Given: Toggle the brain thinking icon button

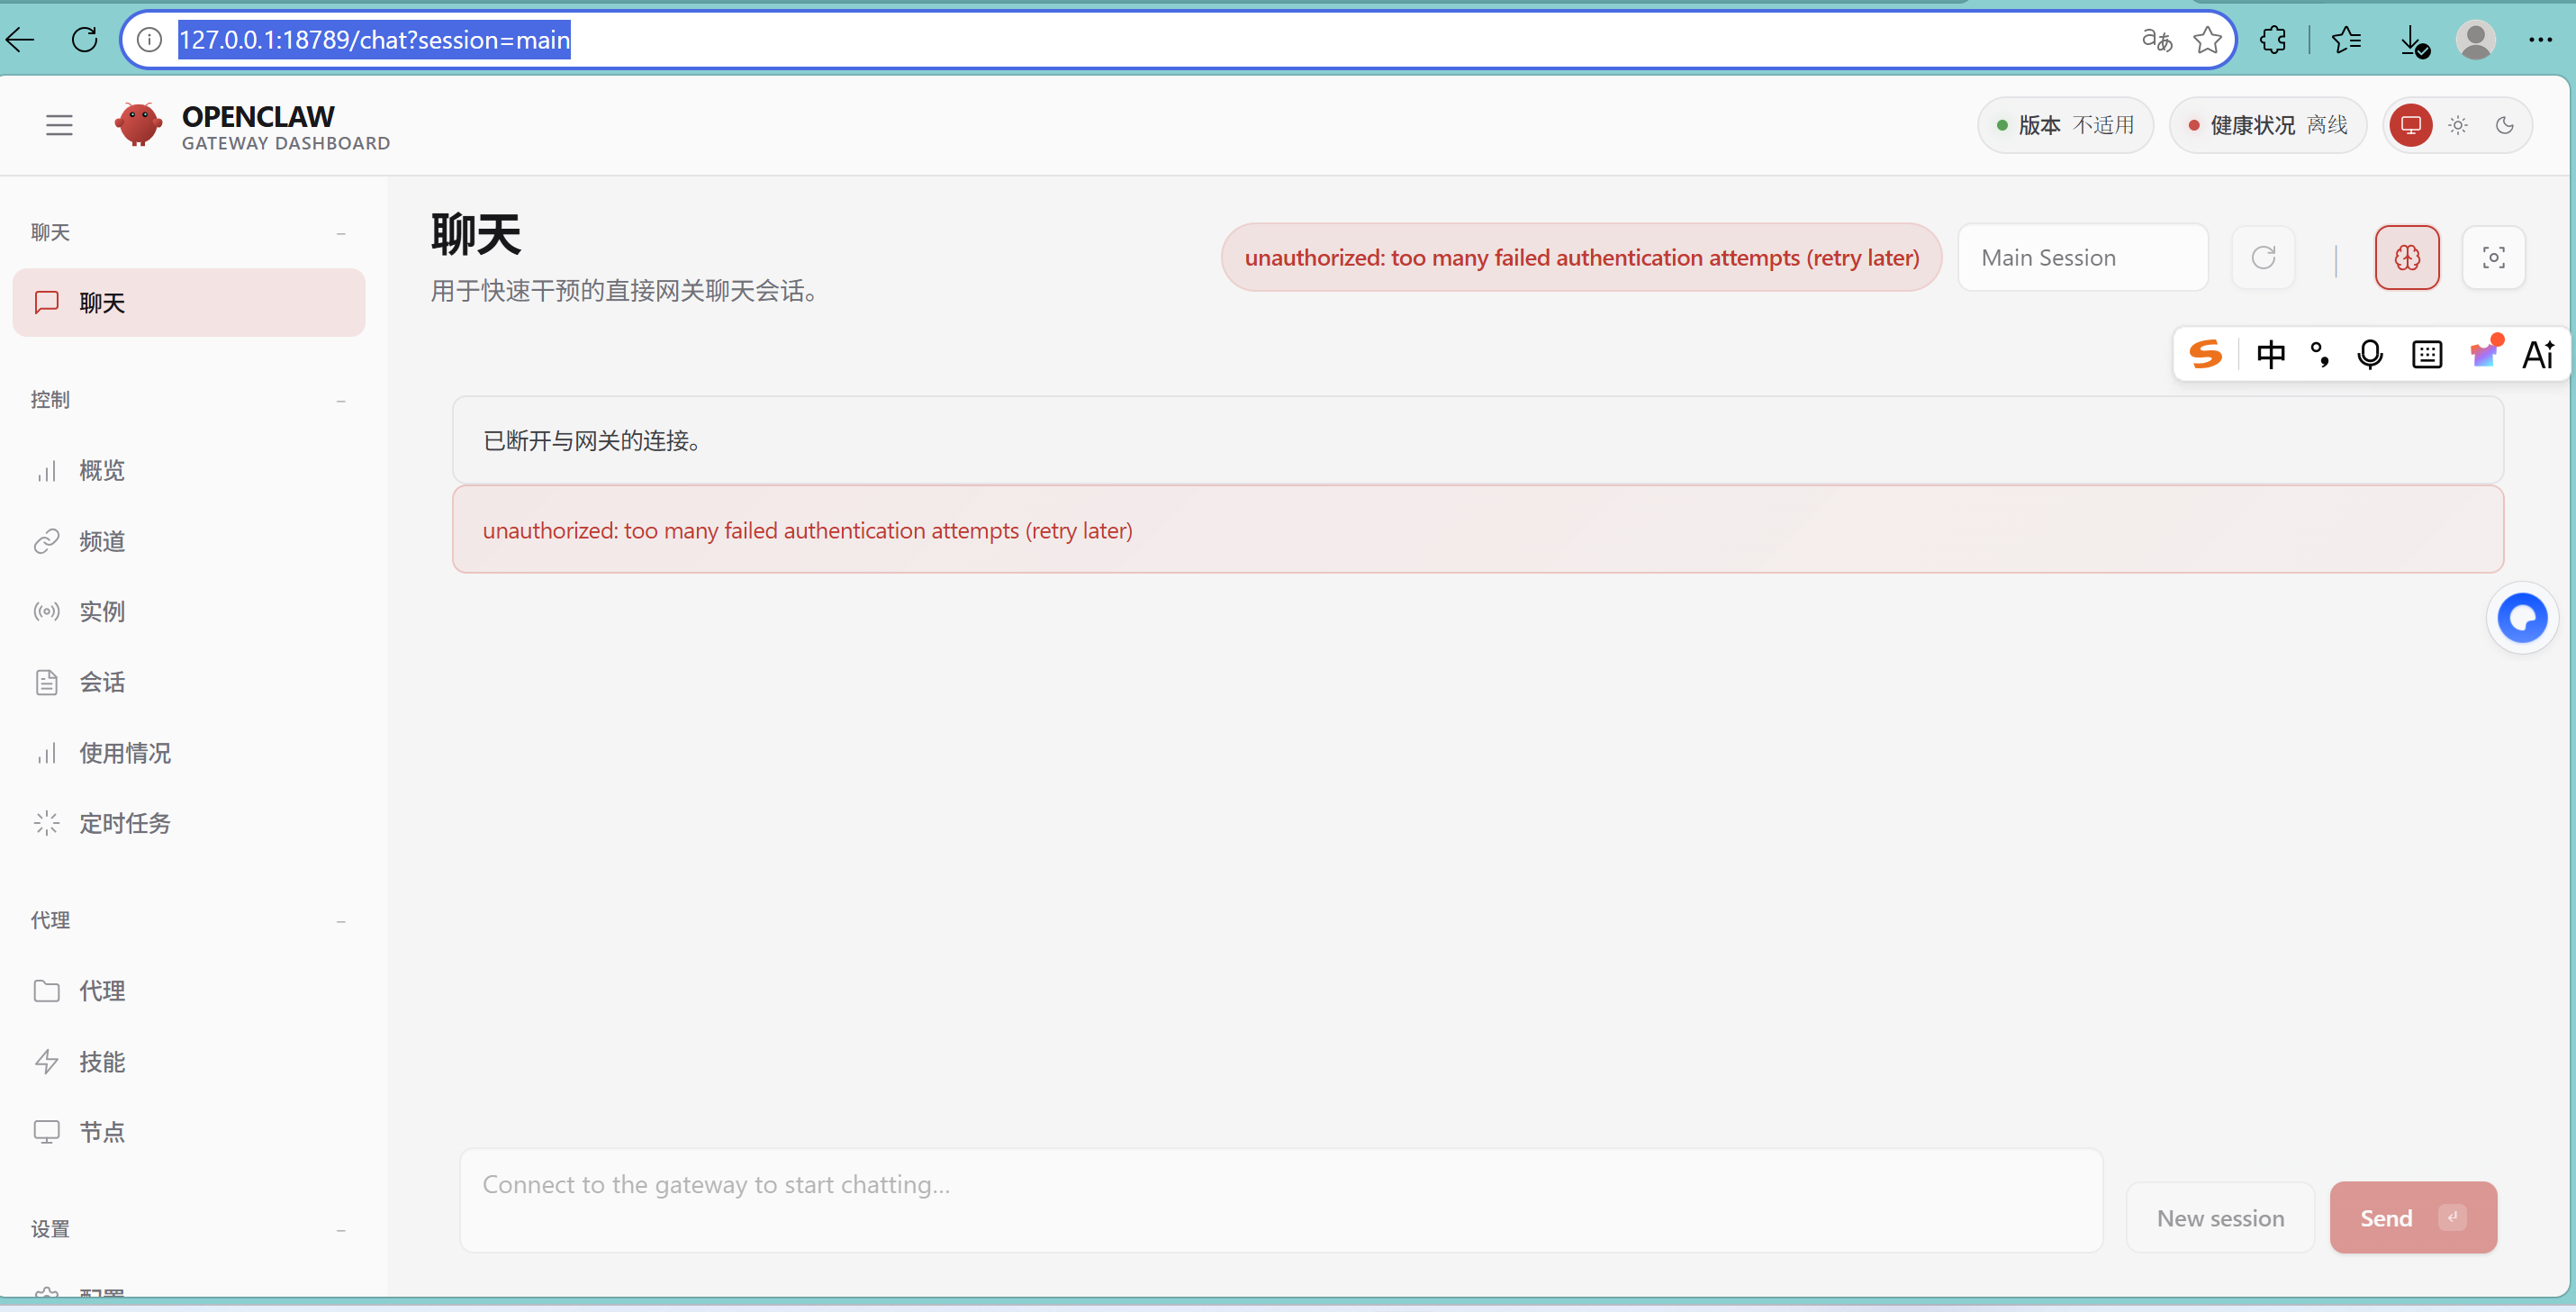Looking at the screenshot, I should point(2407,257).
